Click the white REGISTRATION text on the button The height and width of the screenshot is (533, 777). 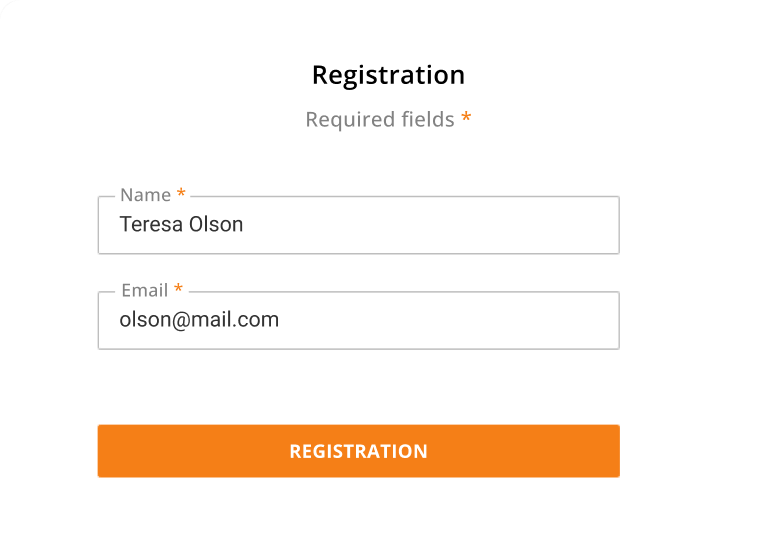coord(358,451)
